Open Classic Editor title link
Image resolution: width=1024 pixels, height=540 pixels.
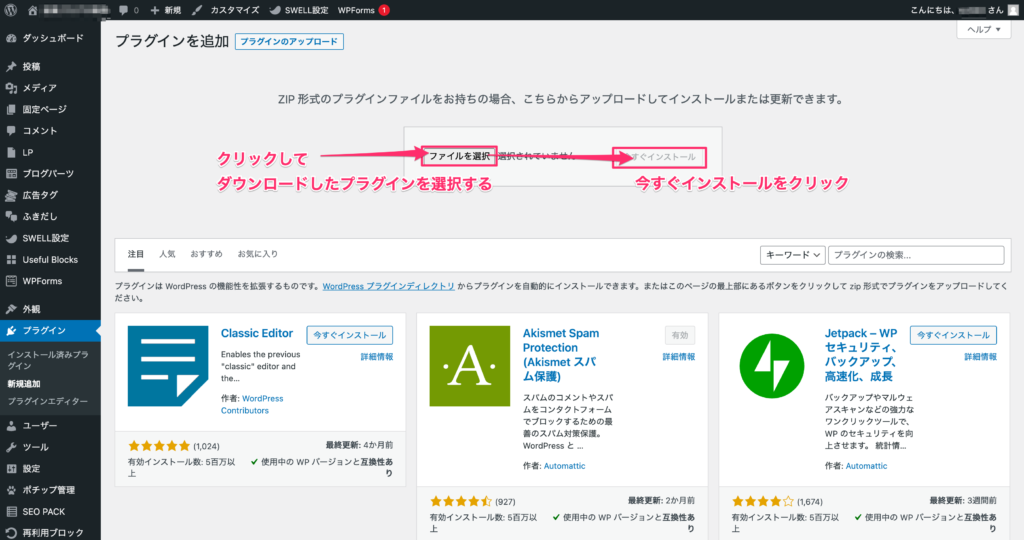click(257, 333)
